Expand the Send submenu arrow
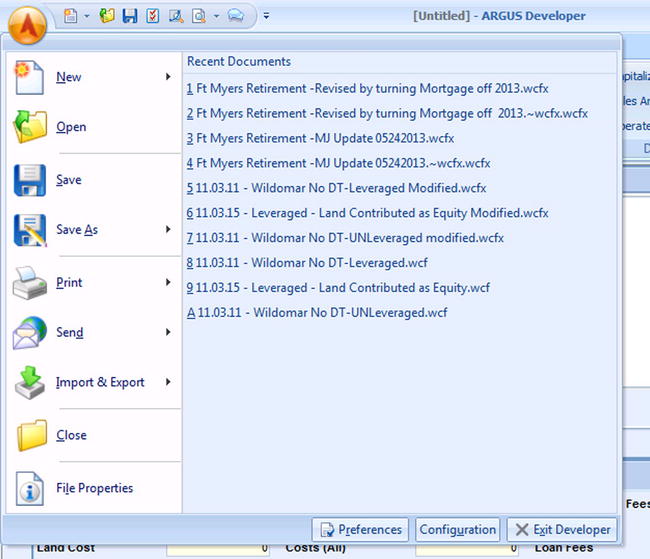The width and height of the screenshot is (650, 559). [x=168, y=332]
